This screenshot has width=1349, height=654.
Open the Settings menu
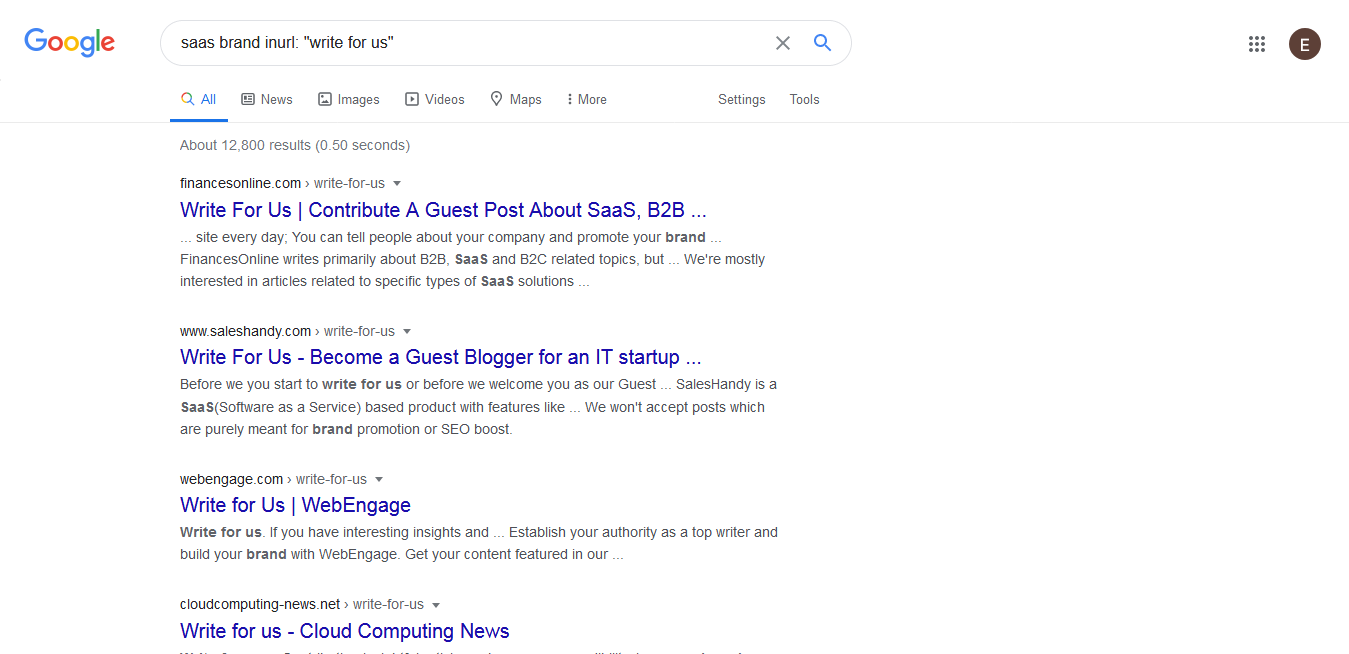[742, 99]
